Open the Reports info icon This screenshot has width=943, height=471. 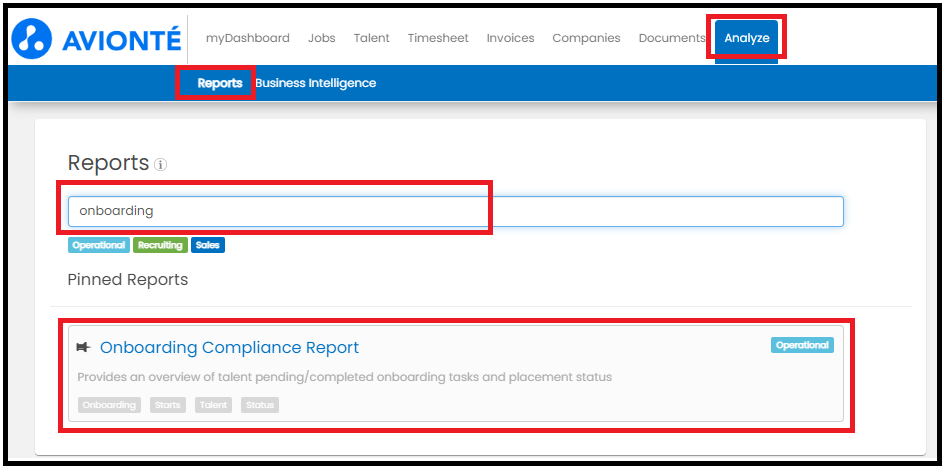pyautogui.click(x=161, y=164)
